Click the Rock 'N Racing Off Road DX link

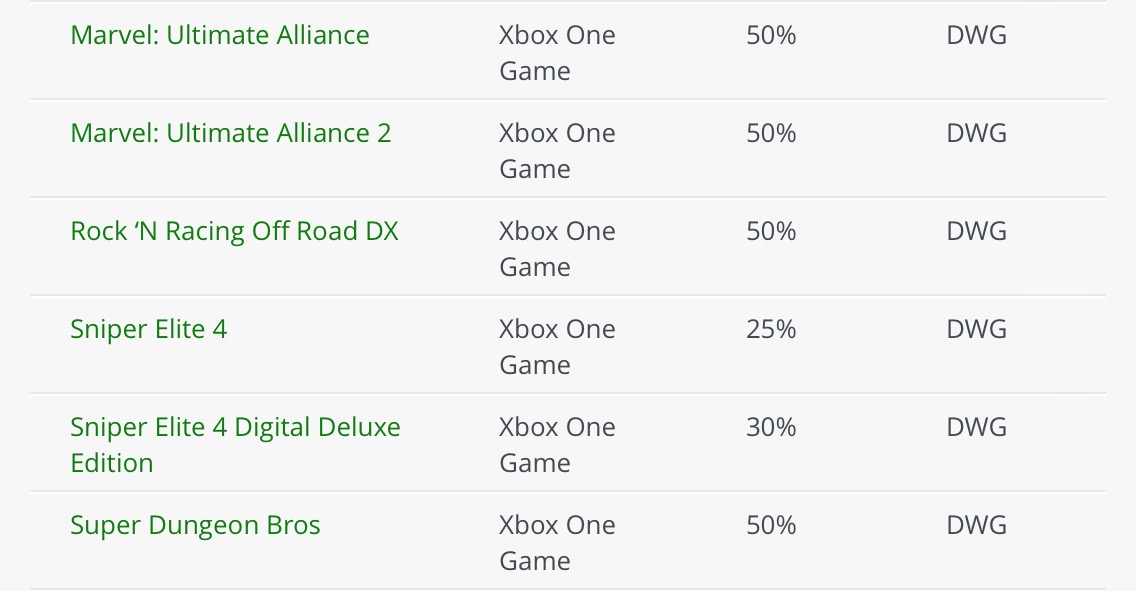234,231
